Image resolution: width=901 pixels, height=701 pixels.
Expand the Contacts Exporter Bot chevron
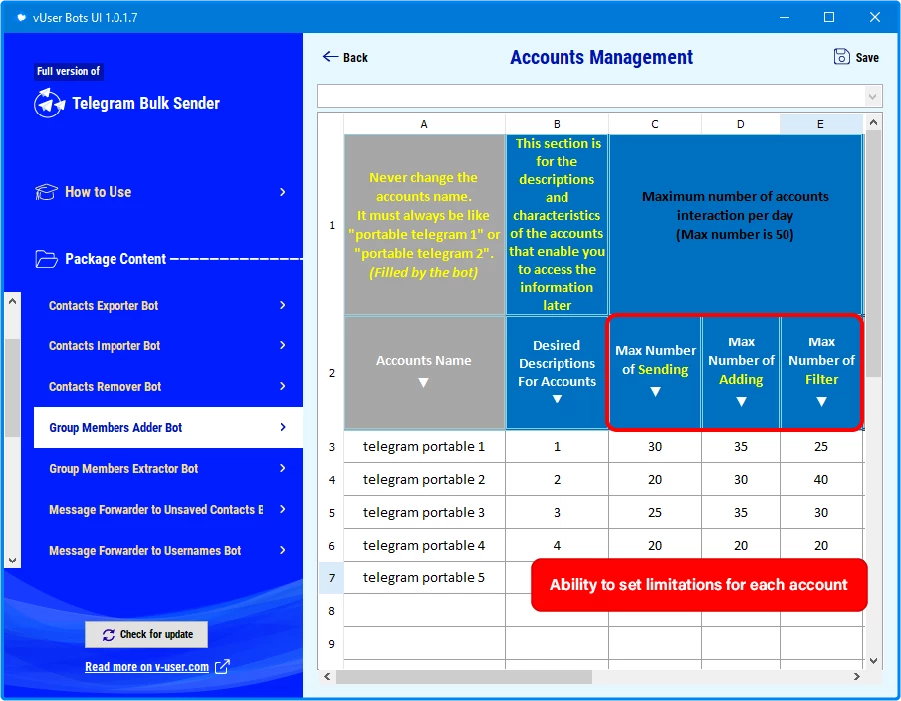tap(283, 305)
